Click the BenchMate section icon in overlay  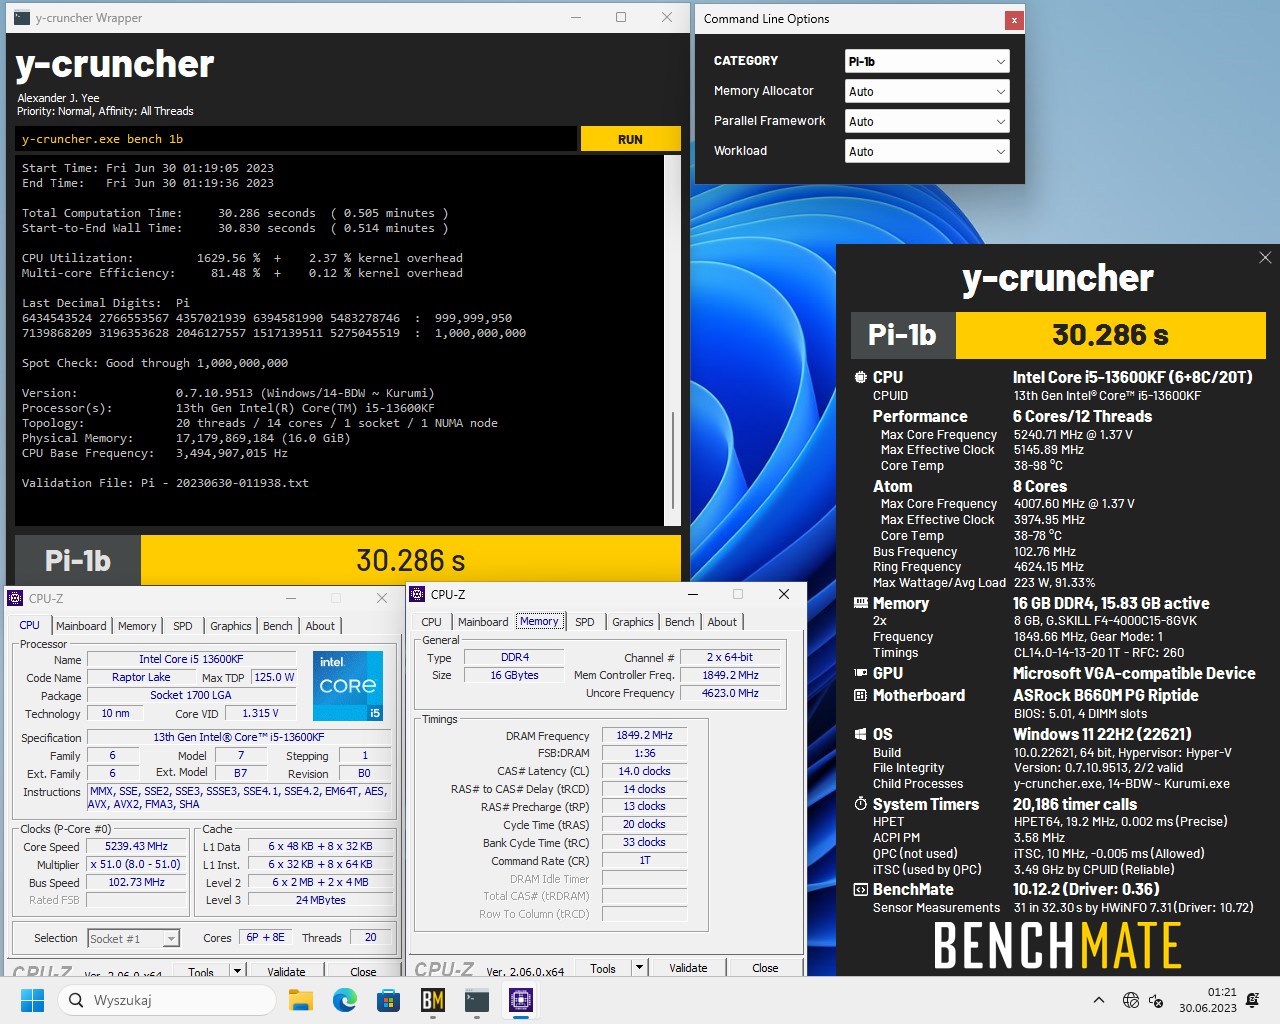click(860, 889)
